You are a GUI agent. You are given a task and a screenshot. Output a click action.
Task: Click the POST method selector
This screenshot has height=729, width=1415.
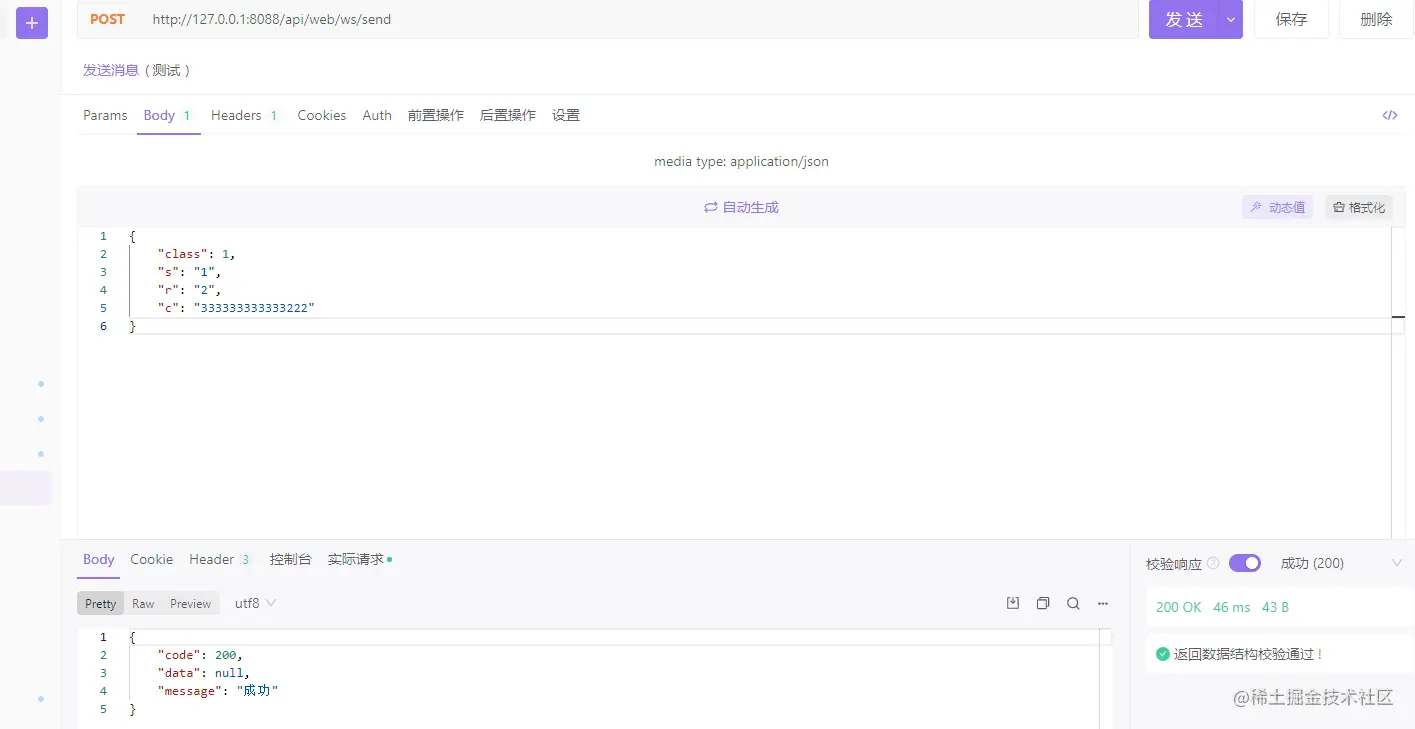click(x=107, y=18)
